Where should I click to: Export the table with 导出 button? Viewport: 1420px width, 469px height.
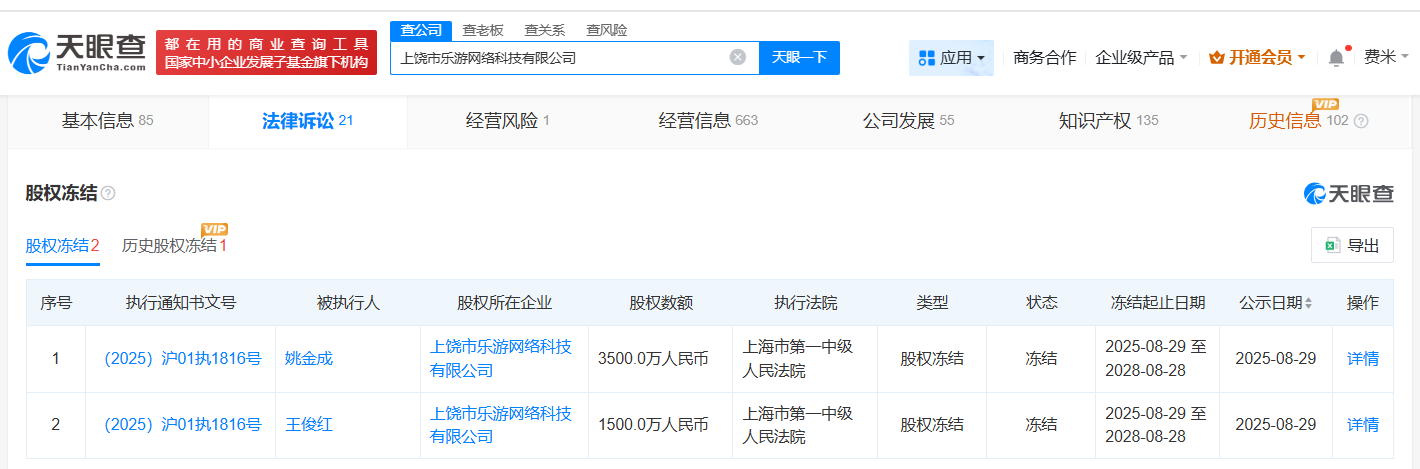1352,245
